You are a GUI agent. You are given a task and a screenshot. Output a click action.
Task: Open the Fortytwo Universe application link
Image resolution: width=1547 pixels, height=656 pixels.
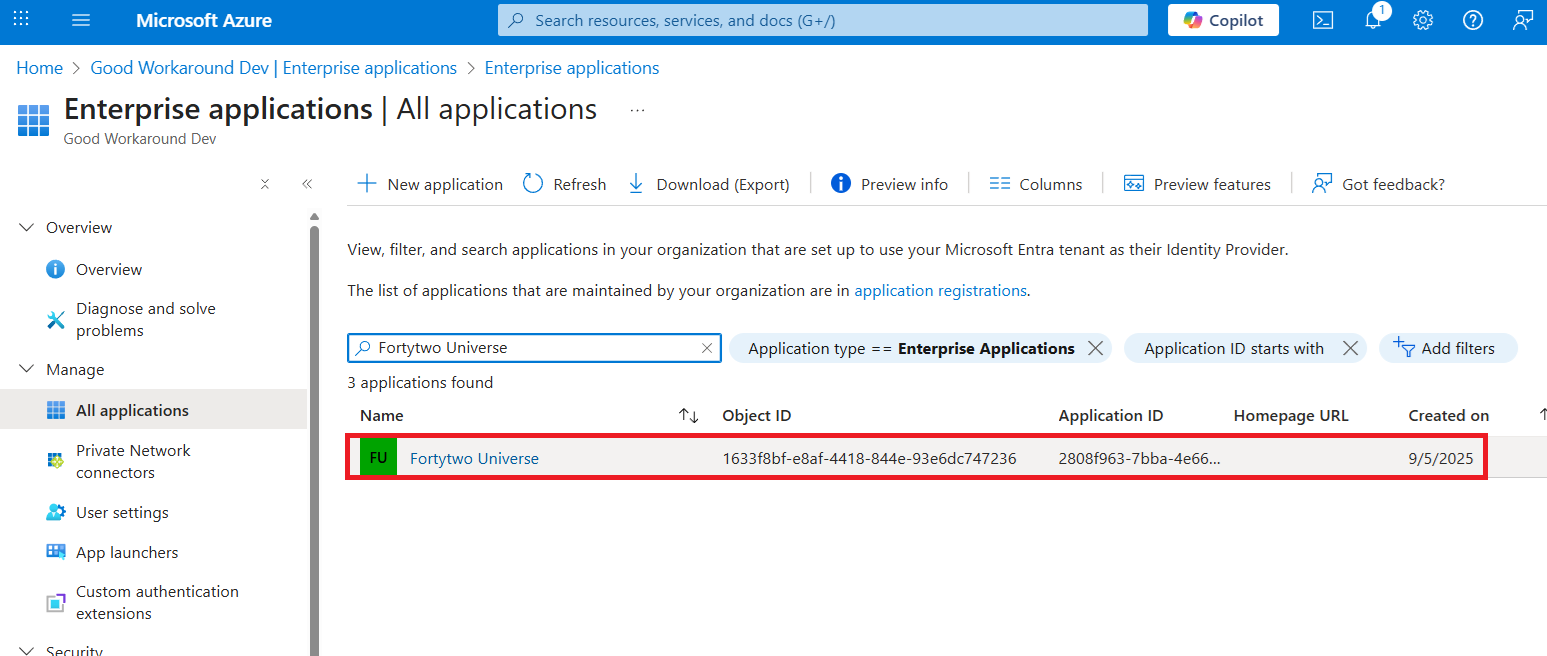pos(474,459)
